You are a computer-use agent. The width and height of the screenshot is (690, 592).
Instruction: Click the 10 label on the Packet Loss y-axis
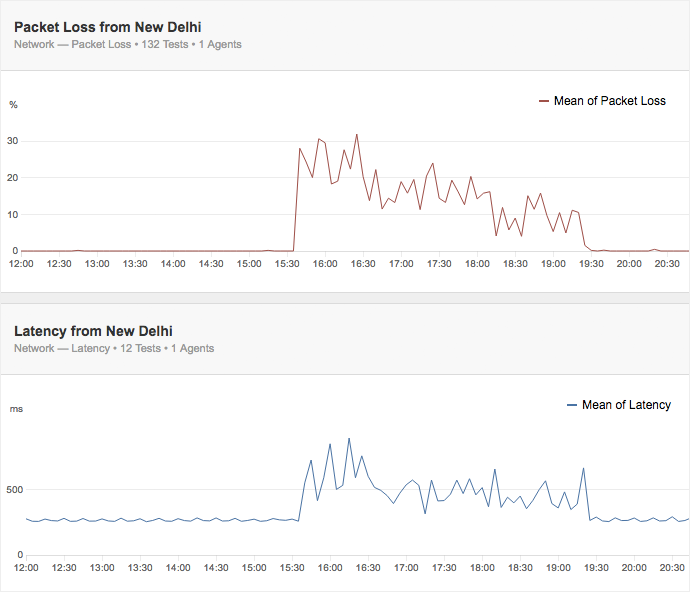click(13, 214)
